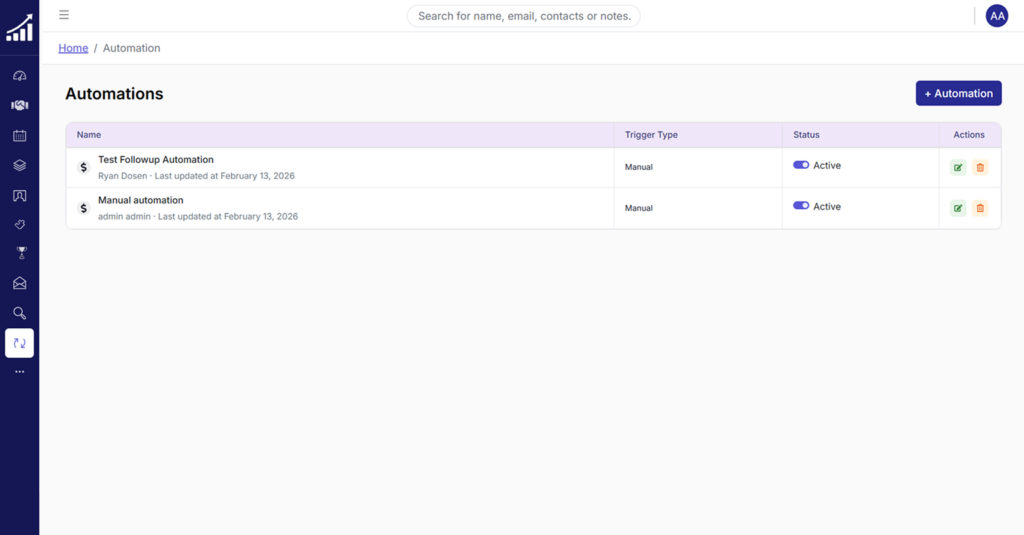
Task: Click the stacked layers icon in sidebar
Action: pyautogui.click(x=19, y=165)
